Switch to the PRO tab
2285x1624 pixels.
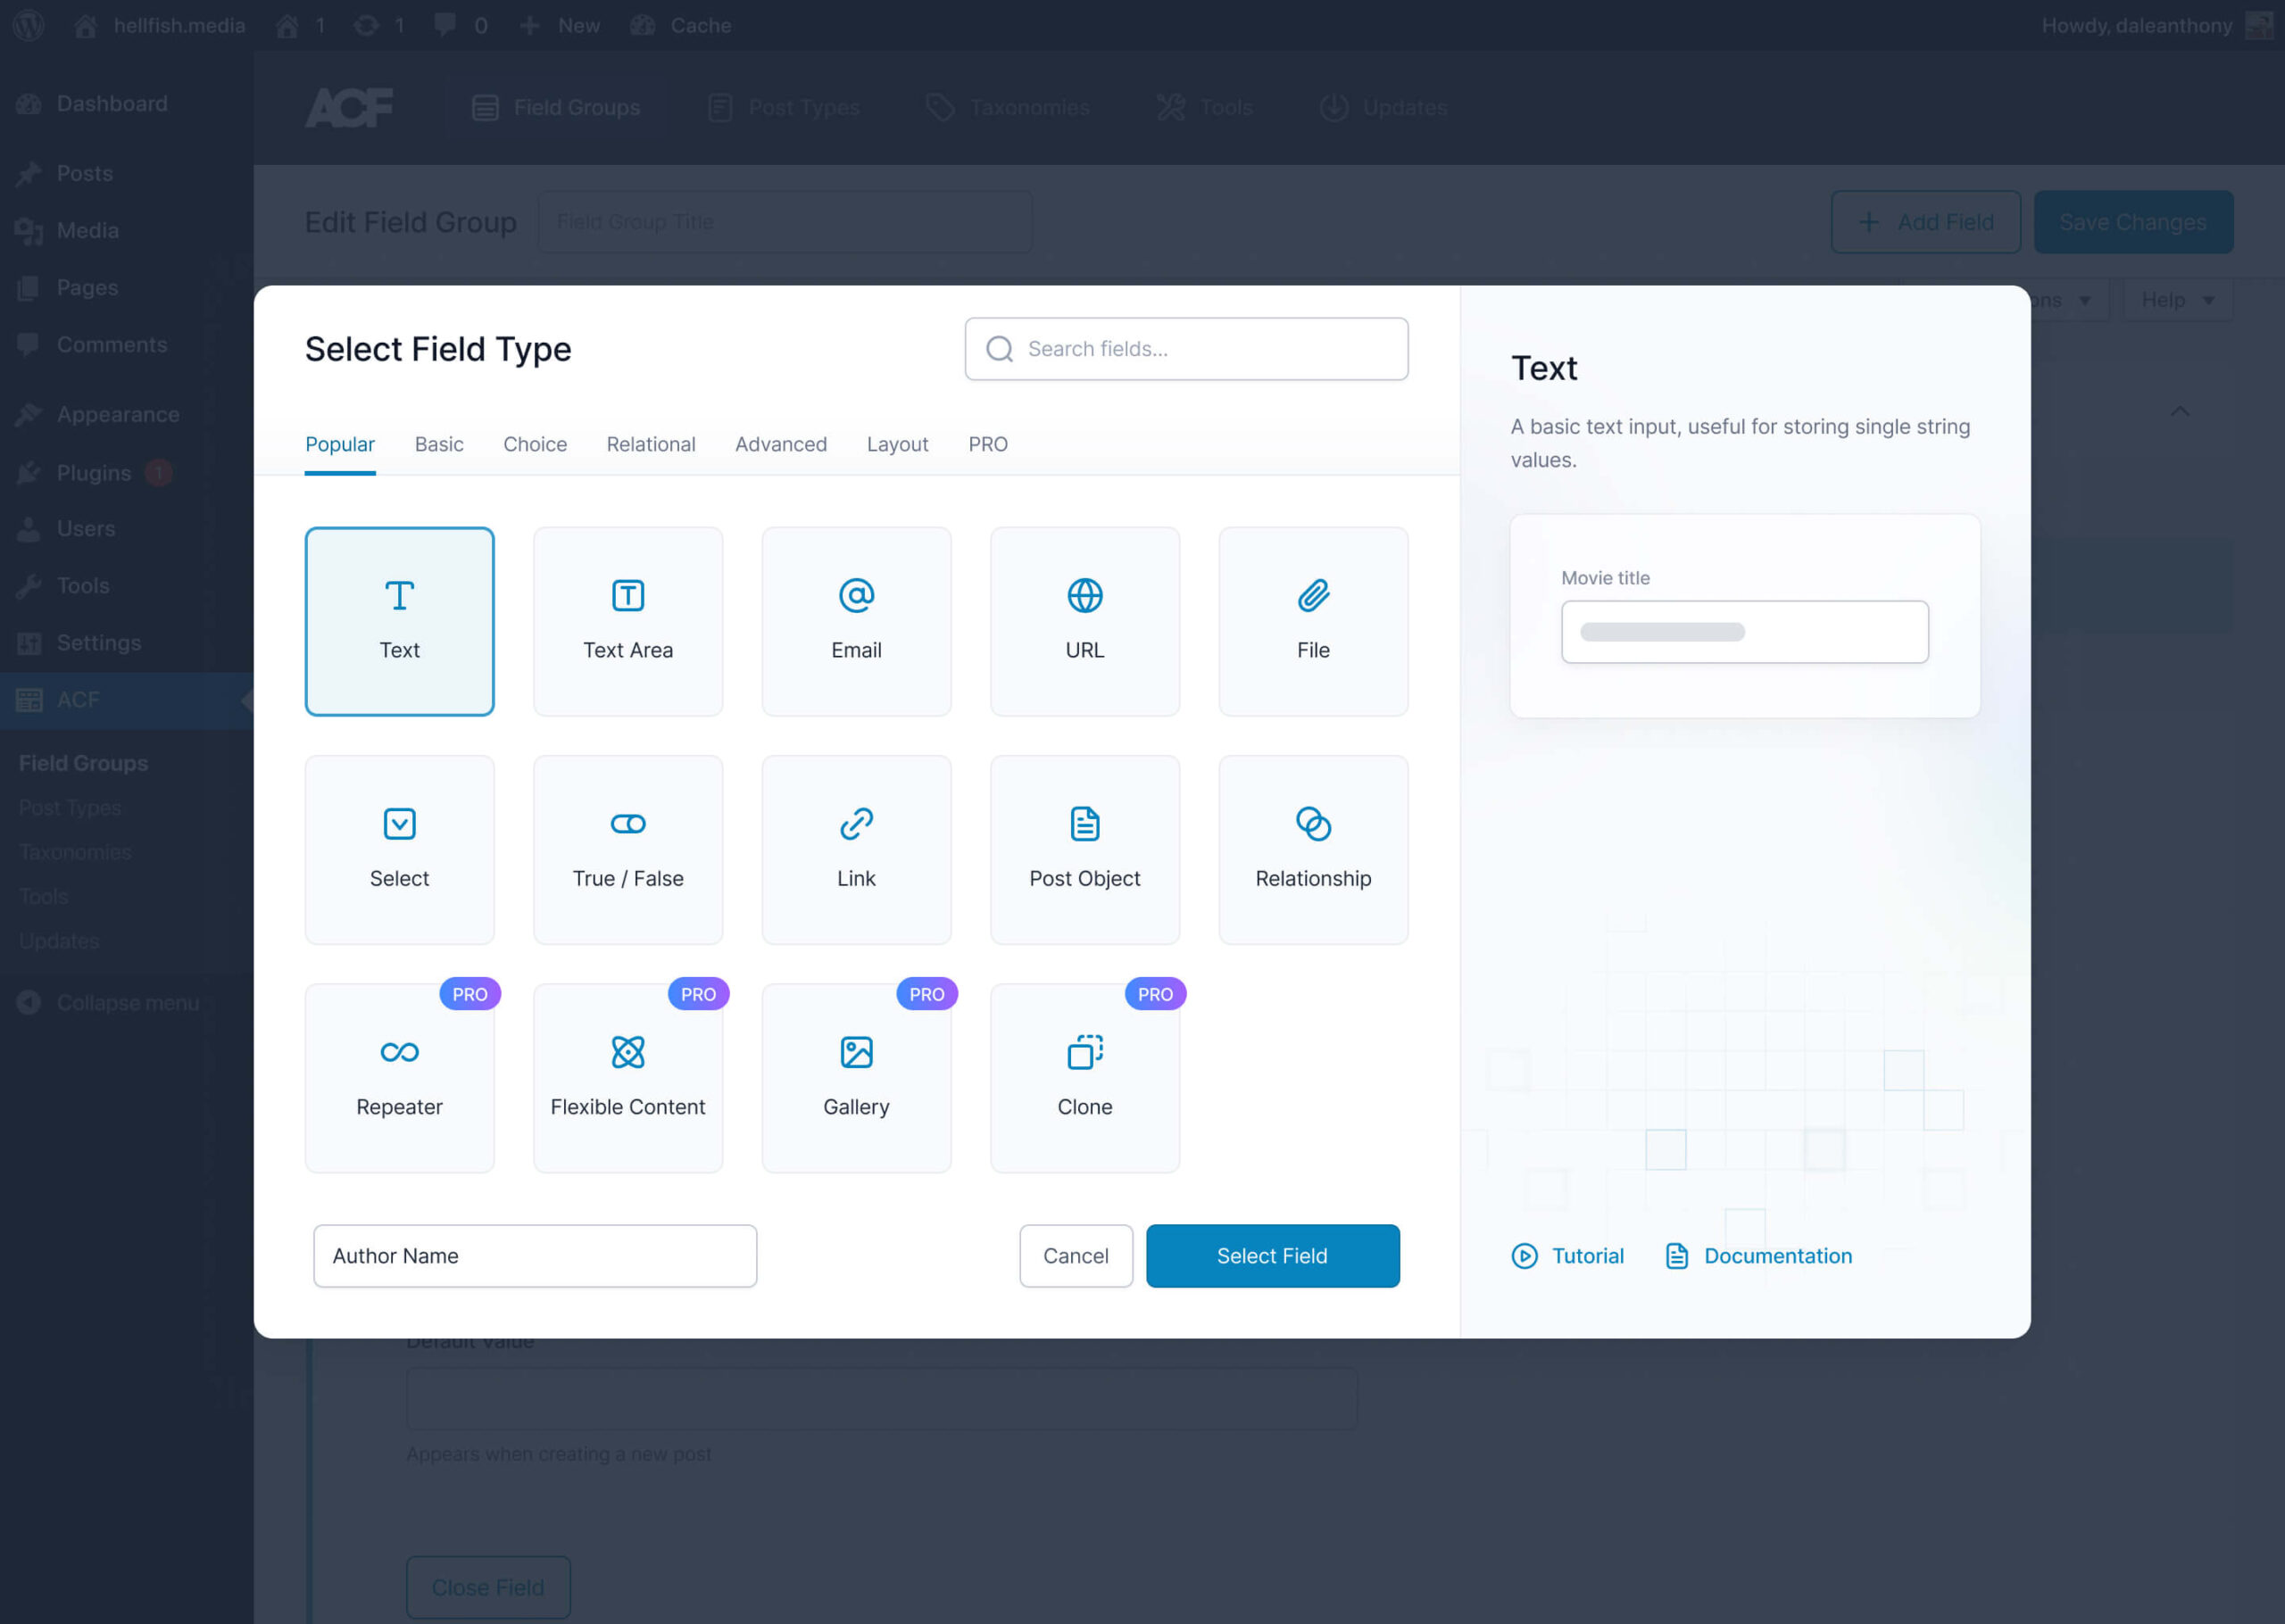(988, 443)
